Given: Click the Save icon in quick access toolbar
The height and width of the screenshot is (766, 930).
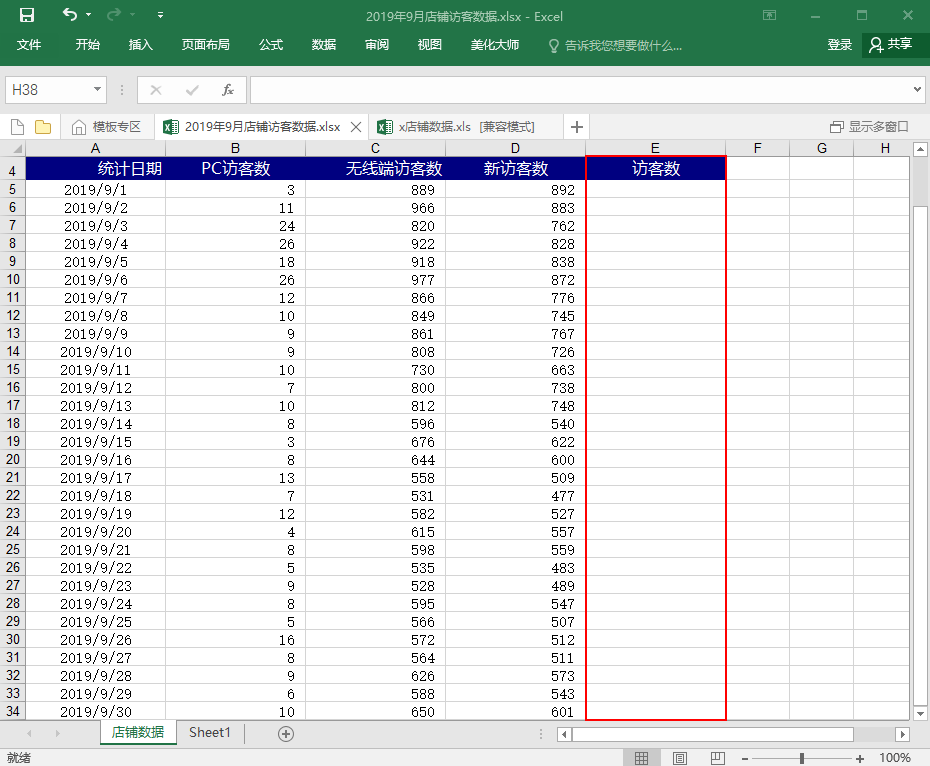Looking at the screenshot, I should [27, 15].
